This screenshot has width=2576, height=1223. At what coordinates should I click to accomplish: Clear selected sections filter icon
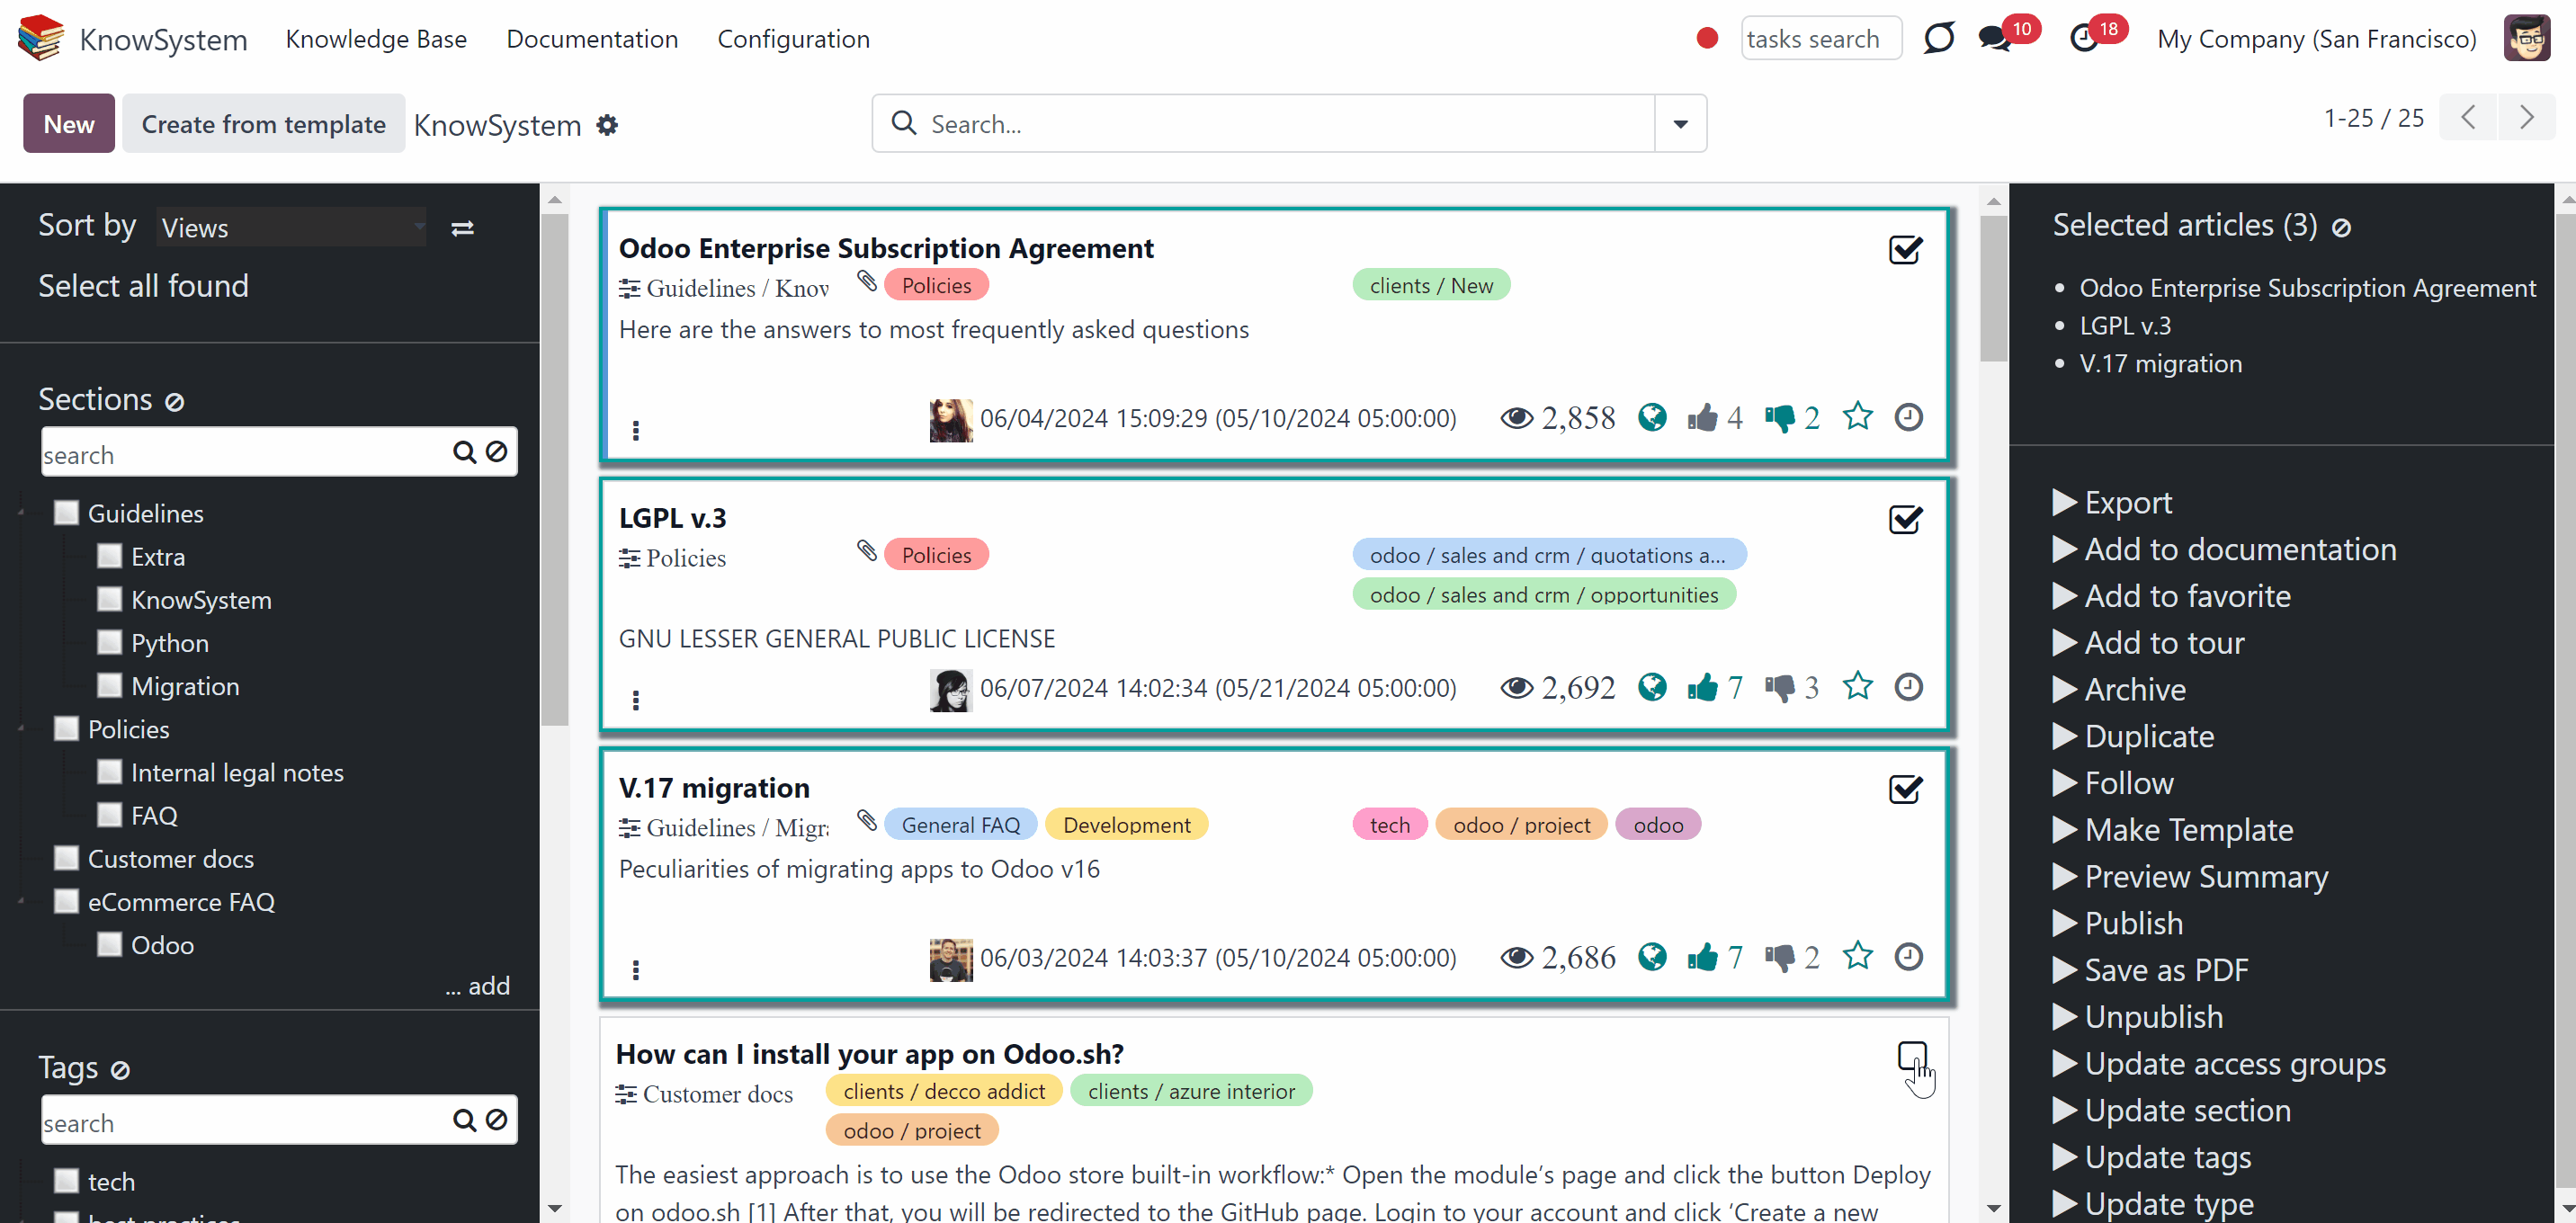[174, 402]
